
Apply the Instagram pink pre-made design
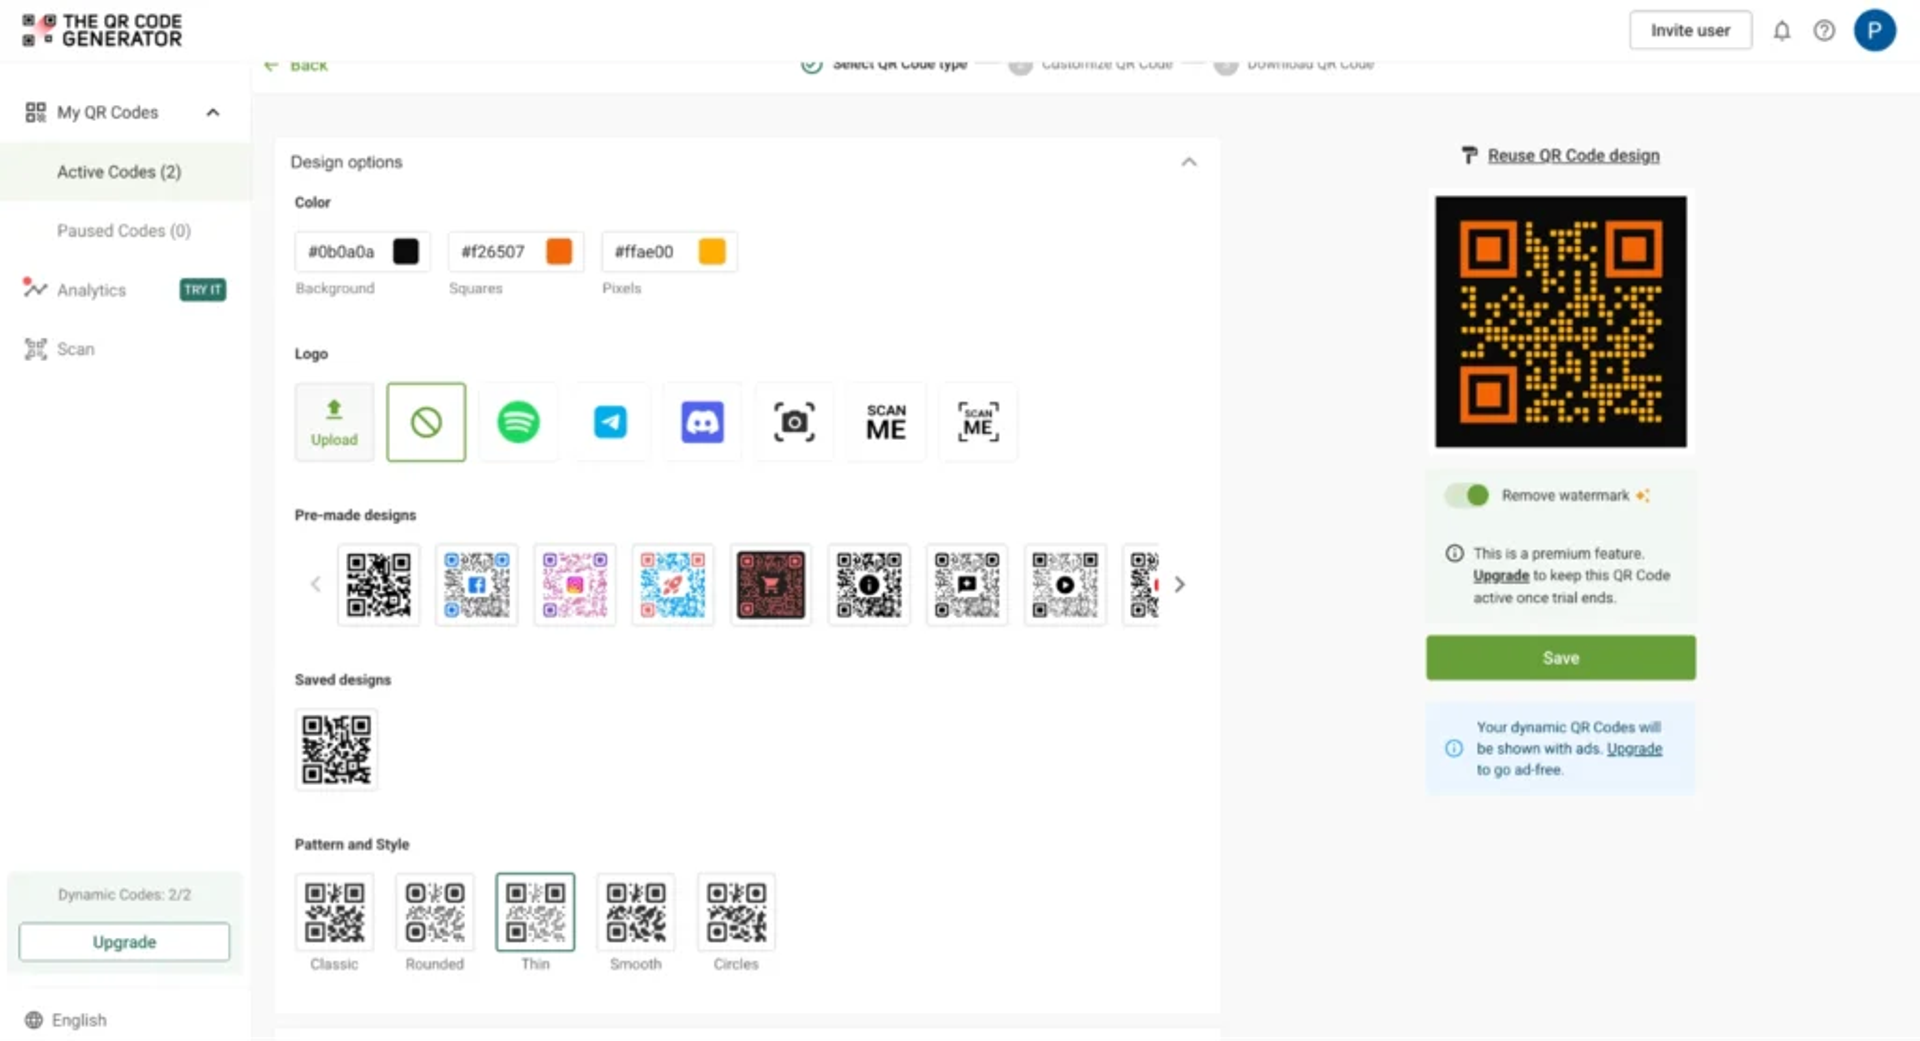pyautogui.click(x=574, y=585)
